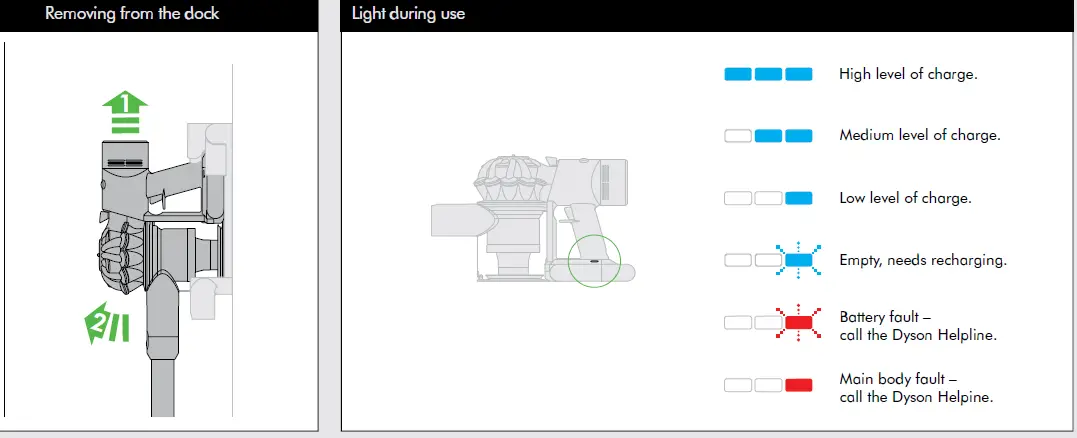Click the 'Empty, needs recharging.' text
This screenshot has width=1077, height=438.
(922, 260)
